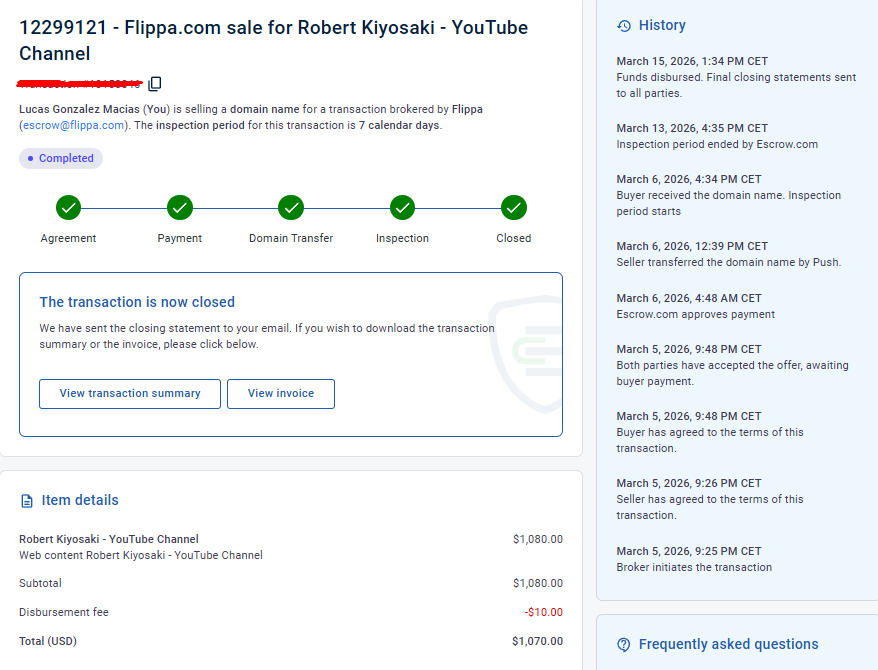The width and height of the screenshot is (878, 670).
Task: Click the Payment step label
Action: (180, 238)
